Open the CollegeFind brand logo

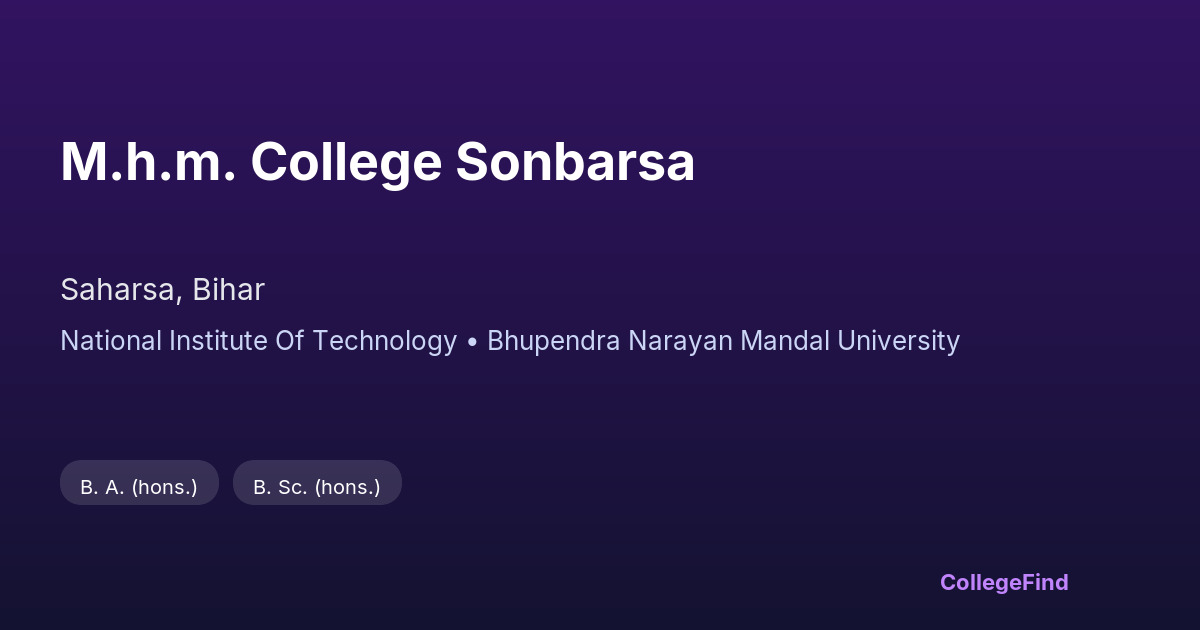(x=1004, y=582)
